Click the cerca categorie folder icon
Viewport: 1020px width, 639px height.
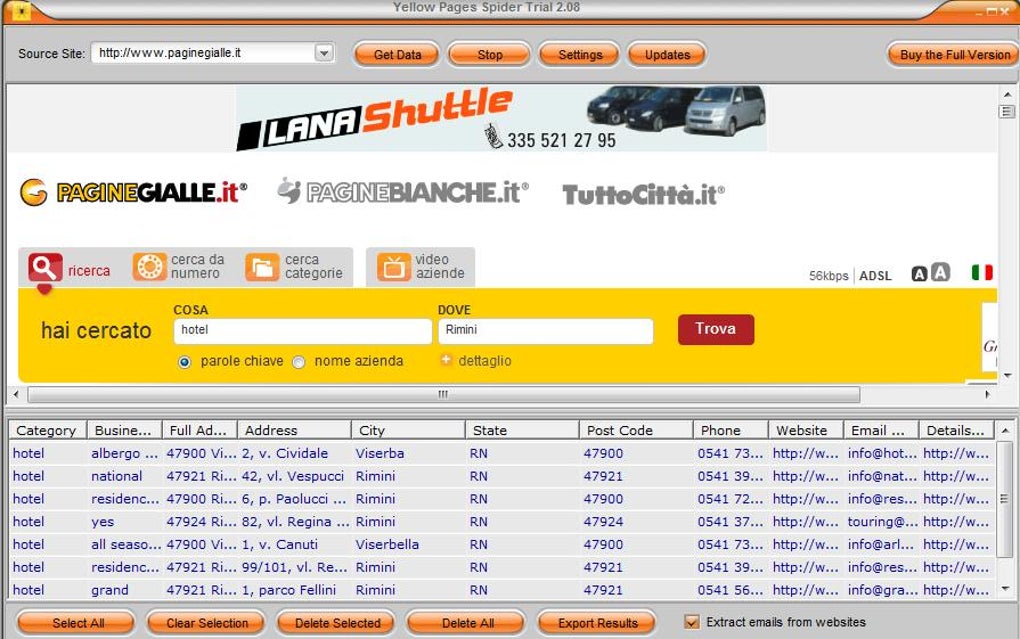click(x=262, y=267)
